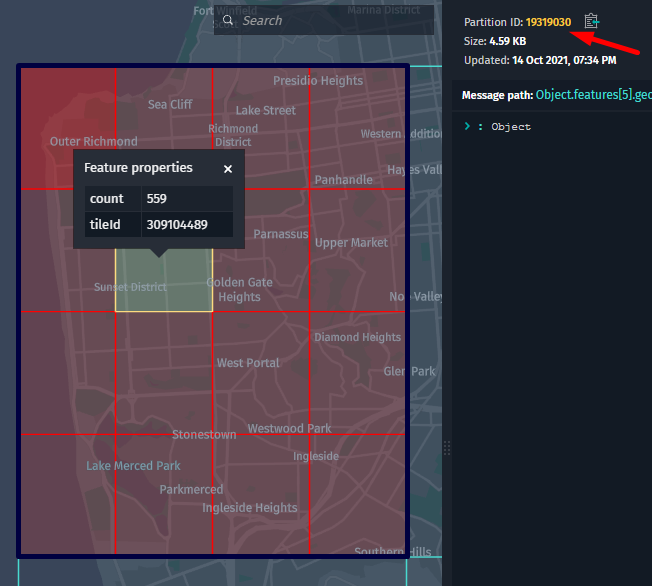652x586 pixels.
Task: Click the Lake Street map label
Action: (266, 110)
